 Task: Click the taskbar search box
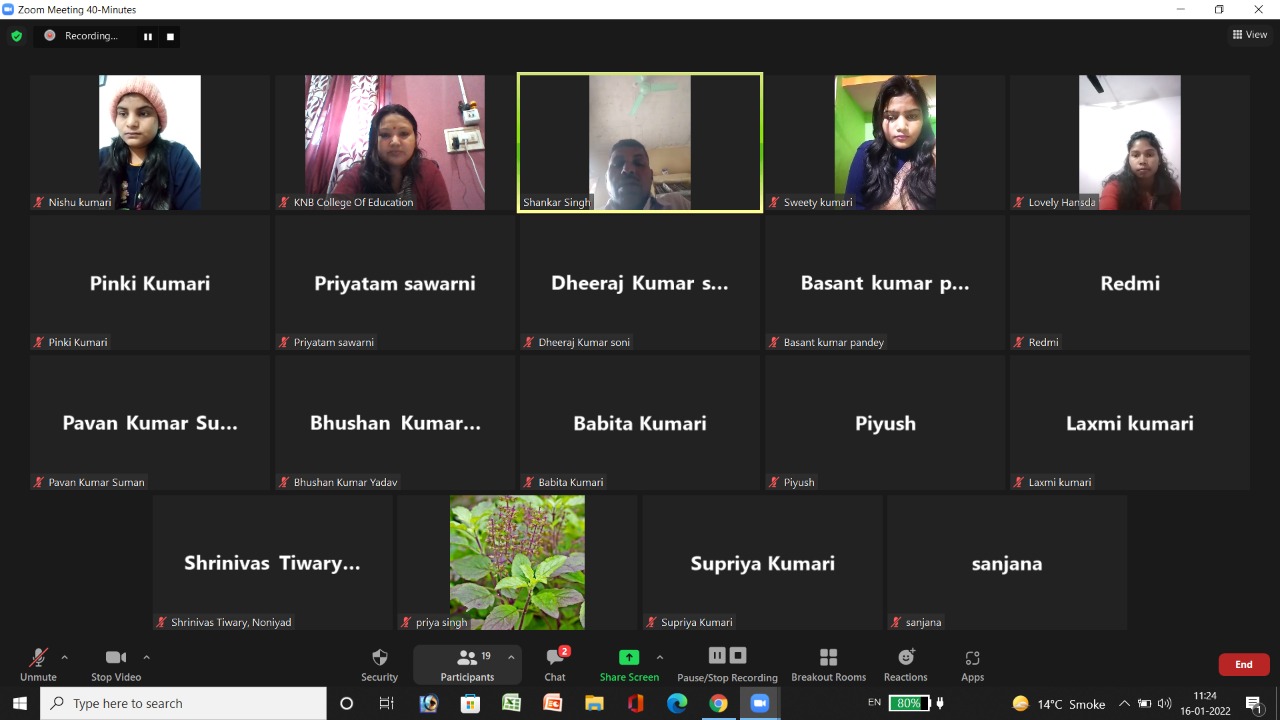point(183,703)
